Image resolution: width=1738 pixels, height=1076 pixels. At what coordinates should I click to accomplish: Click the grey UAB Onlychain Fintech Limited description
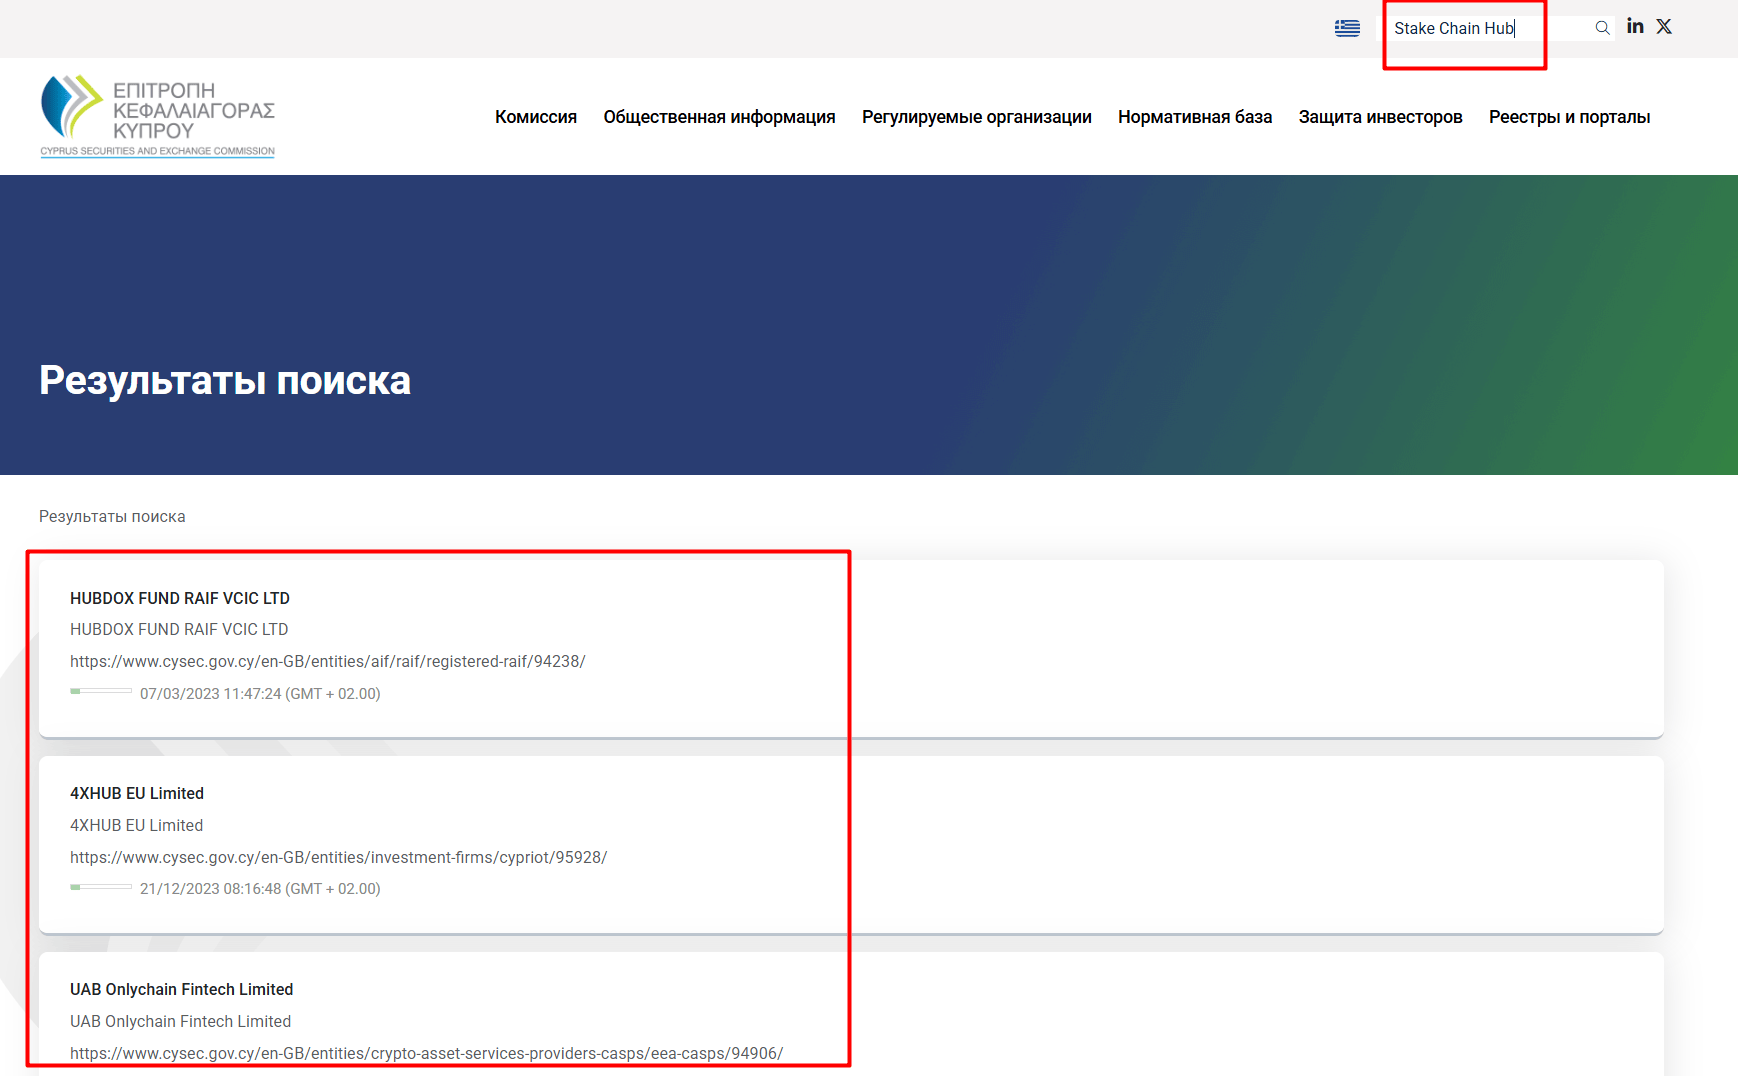click(x=181, y=1021)
